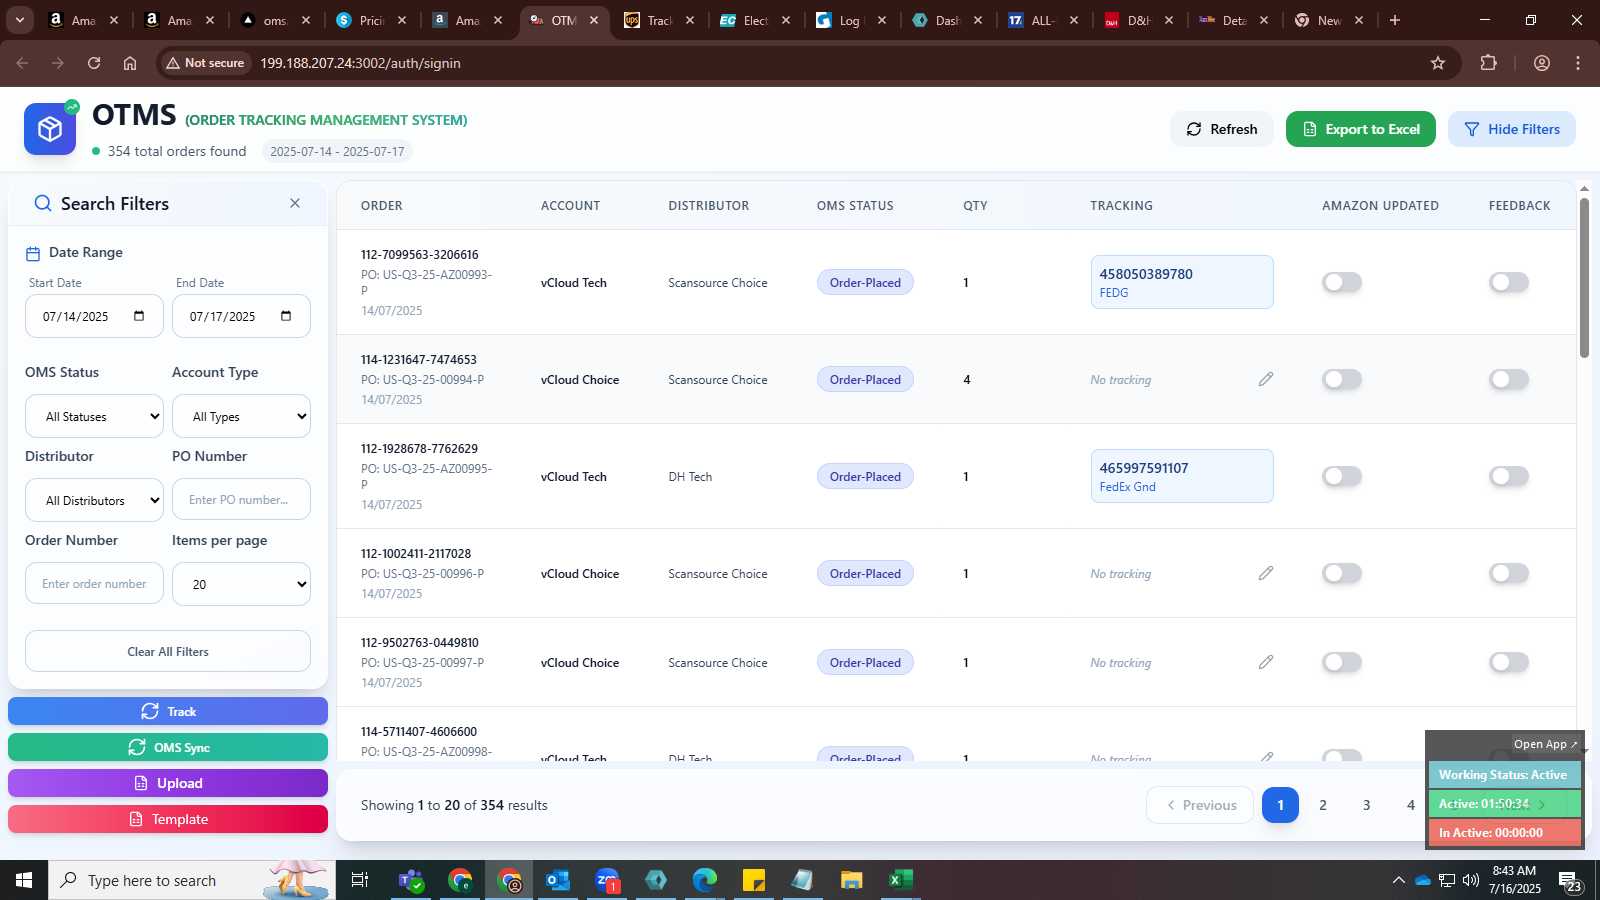
Task: Click the Refresh button
Action: tap(1222, 129)
